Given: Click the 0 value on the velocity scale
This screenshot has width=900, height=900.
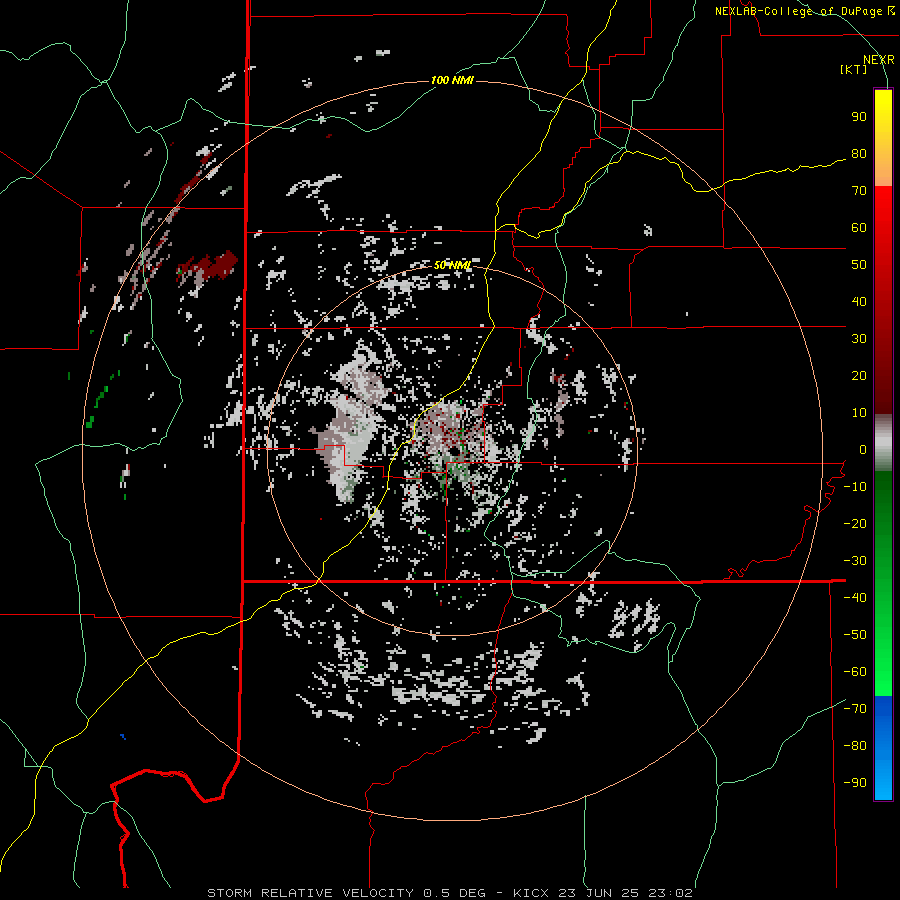Looking at the screenshot, I should pyautogui.click(x=862, y=450).
